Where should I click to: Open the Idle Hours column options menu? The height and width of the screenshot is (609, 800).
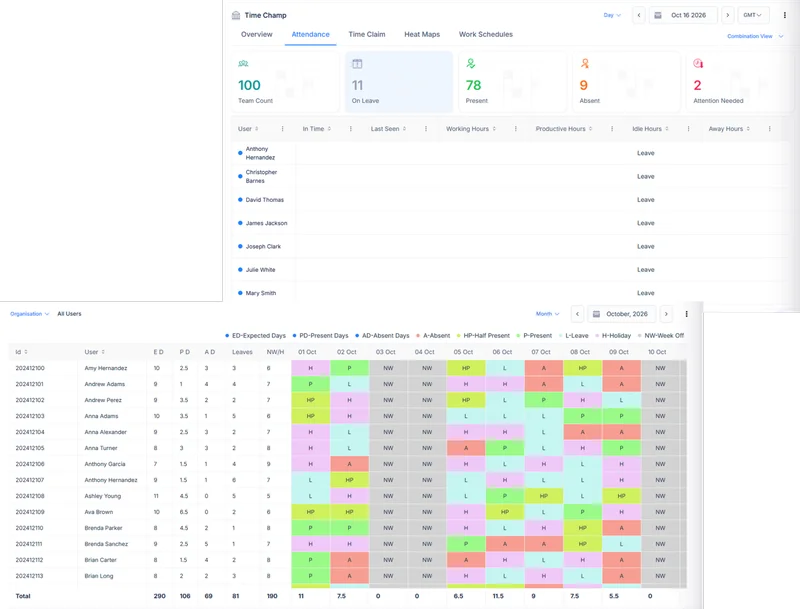pyautogui.click(x=688, y=129)
